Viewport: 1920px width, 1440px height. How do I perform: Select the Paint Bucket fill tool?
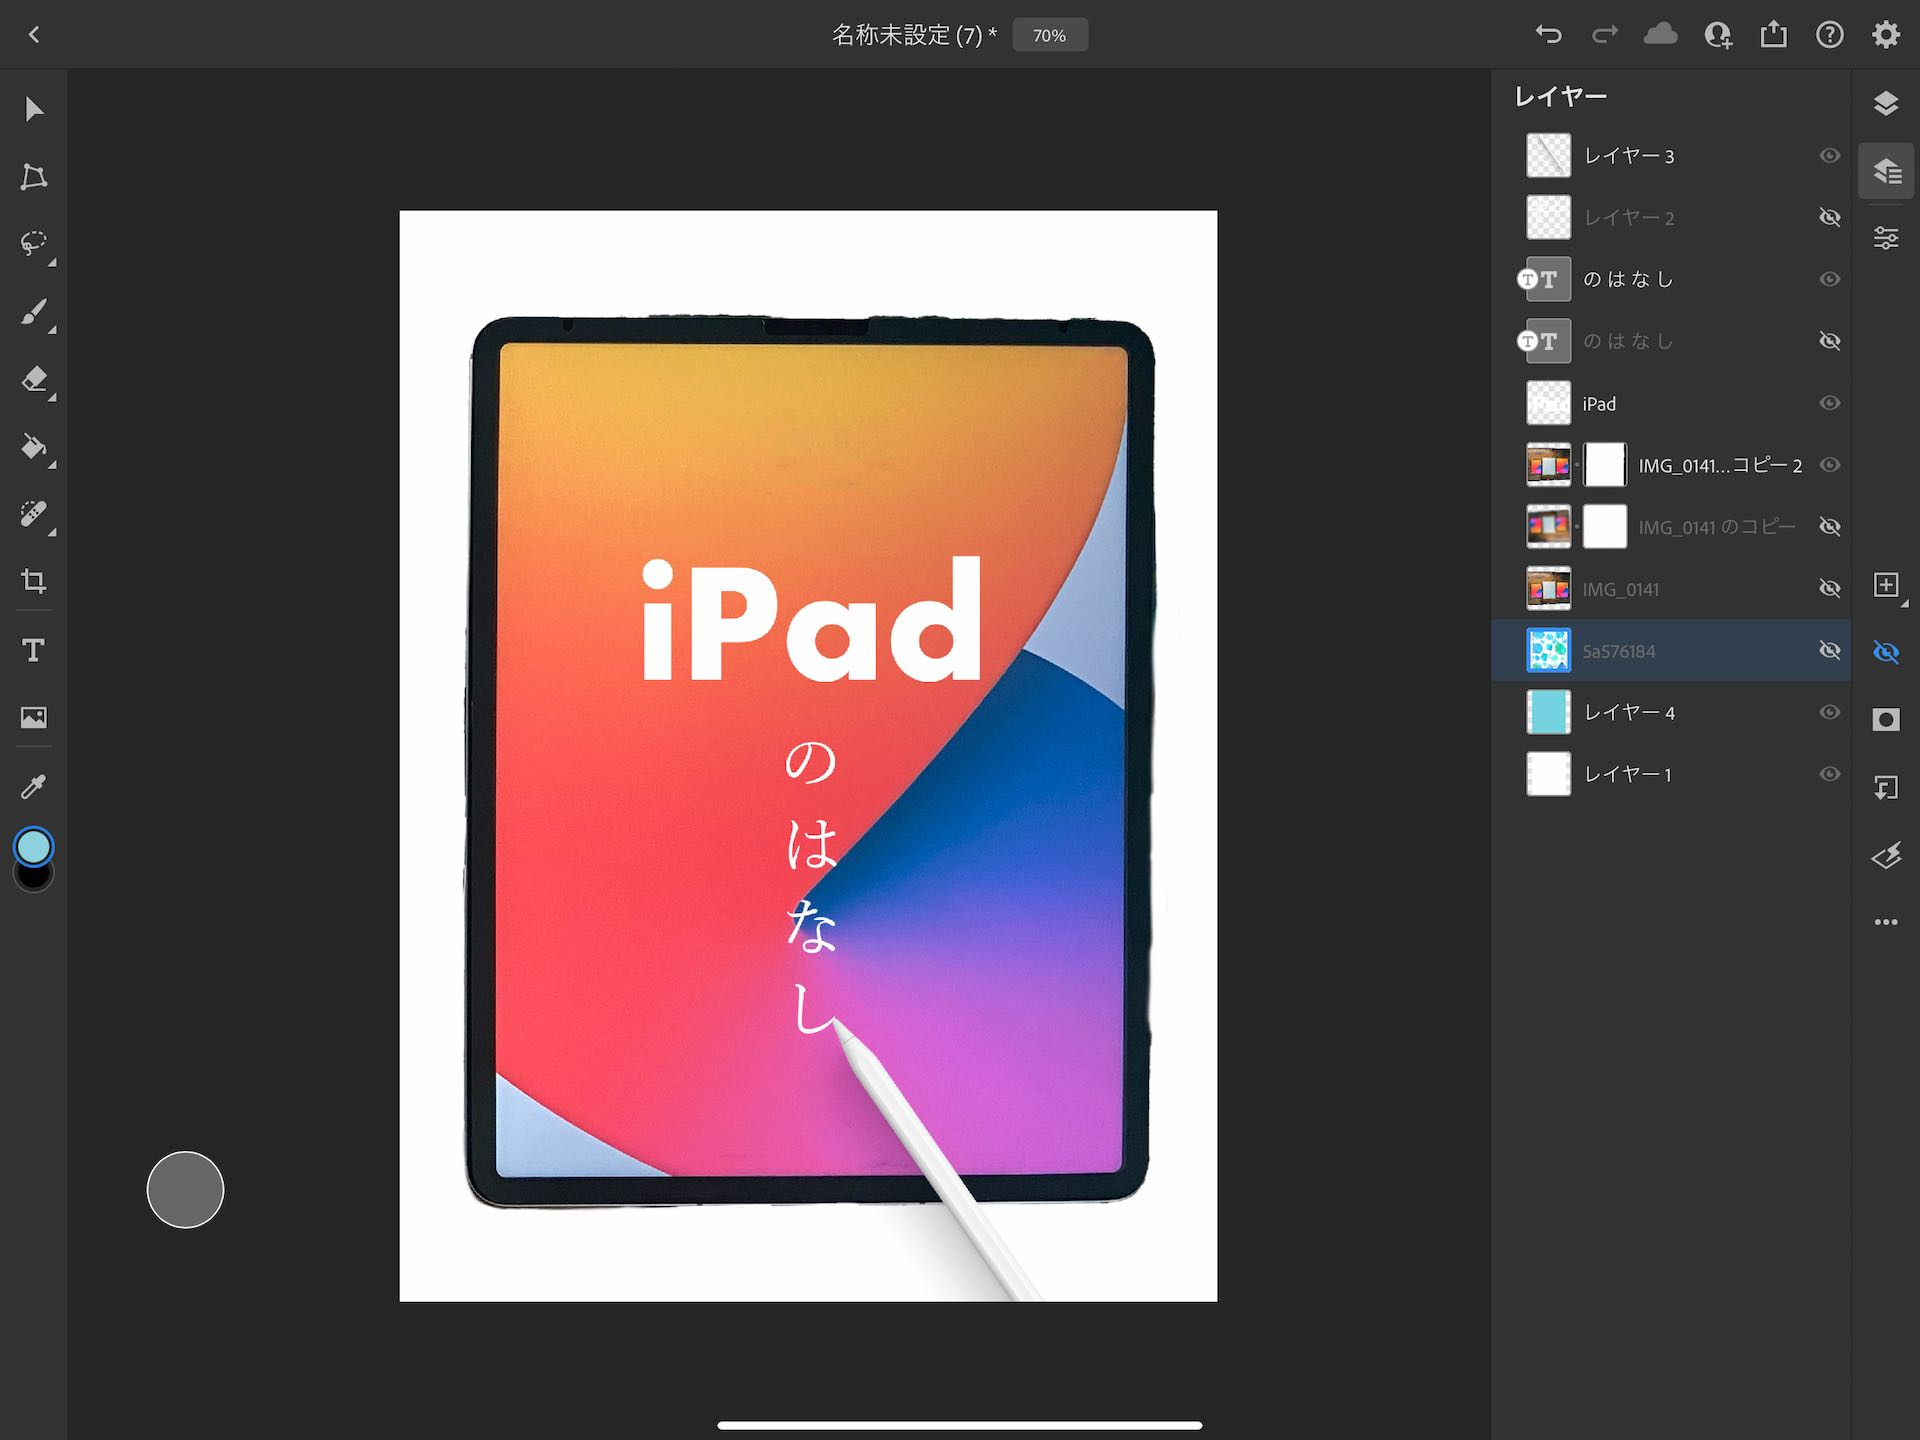34,447
